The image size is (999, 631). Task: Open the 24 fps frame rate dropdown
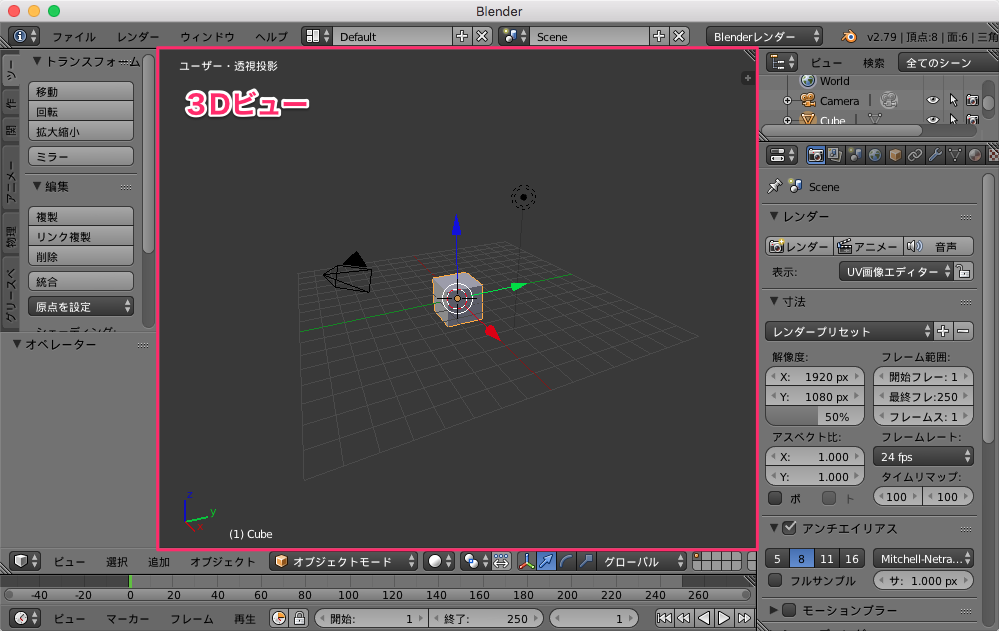pos(923,456)
